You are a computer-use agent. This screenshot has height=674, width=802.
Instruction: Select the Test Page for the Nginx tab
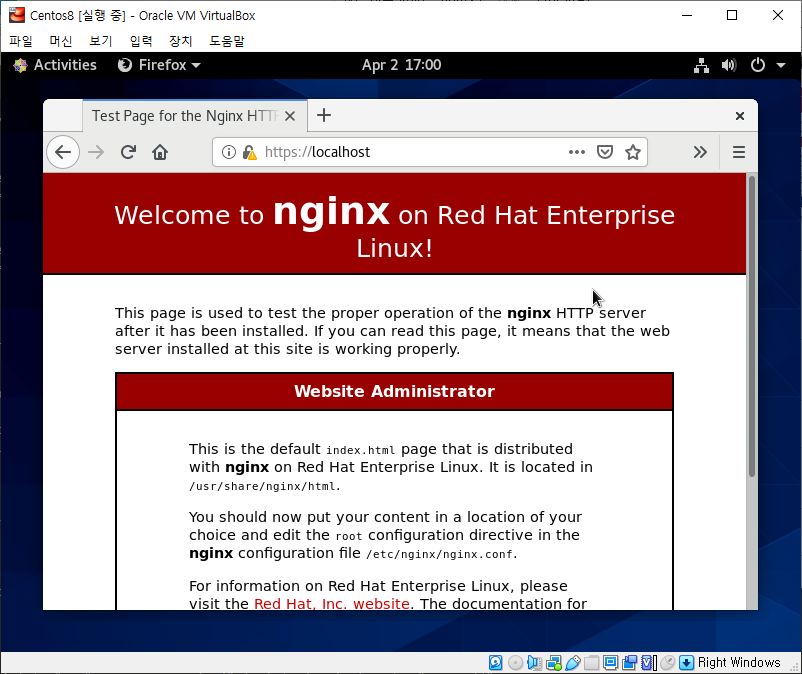[195, 116]
